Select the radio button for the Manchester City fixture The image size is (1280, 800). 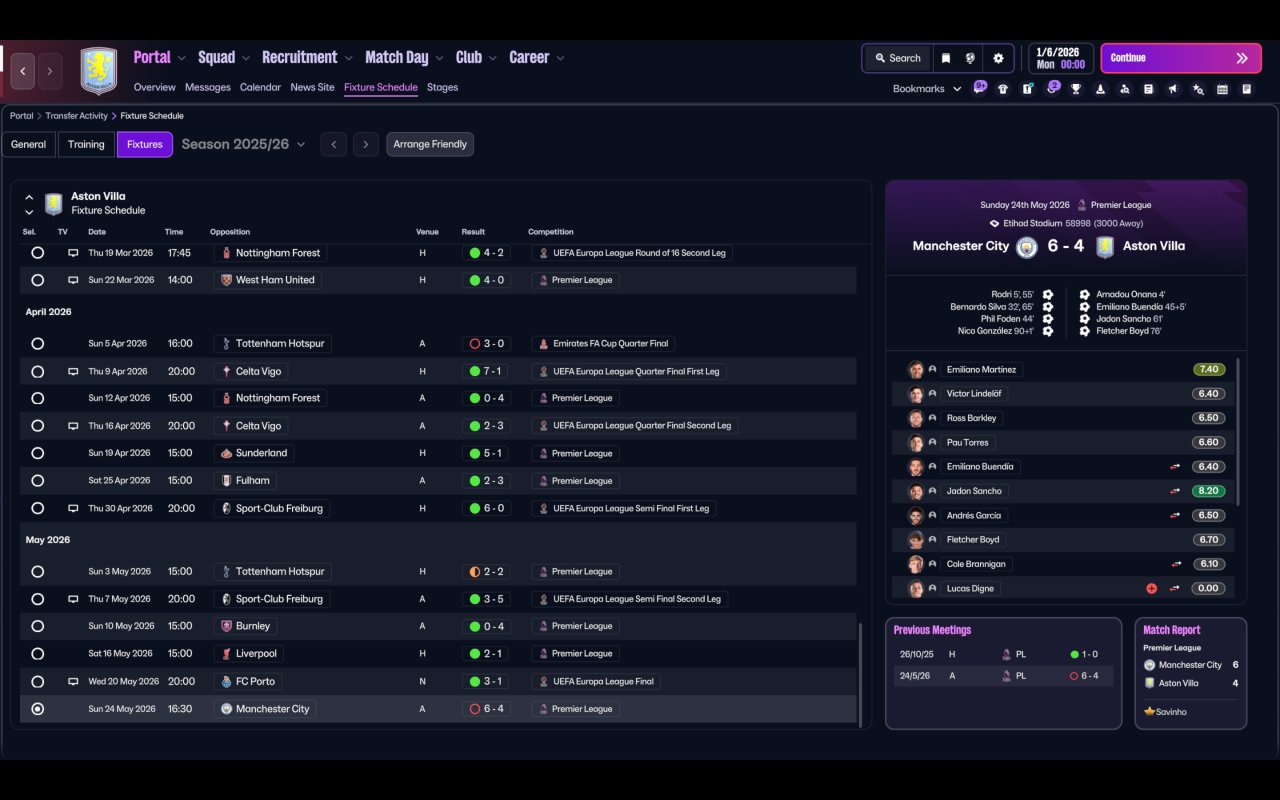click(38, 709)
